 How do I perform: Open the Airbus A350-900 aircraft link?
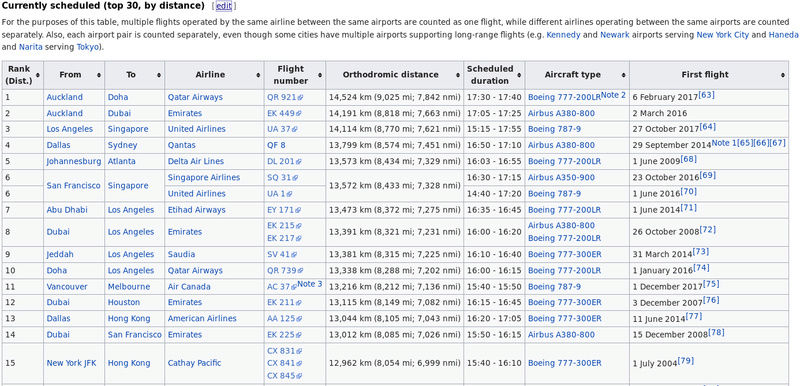[x=561, y=177]
